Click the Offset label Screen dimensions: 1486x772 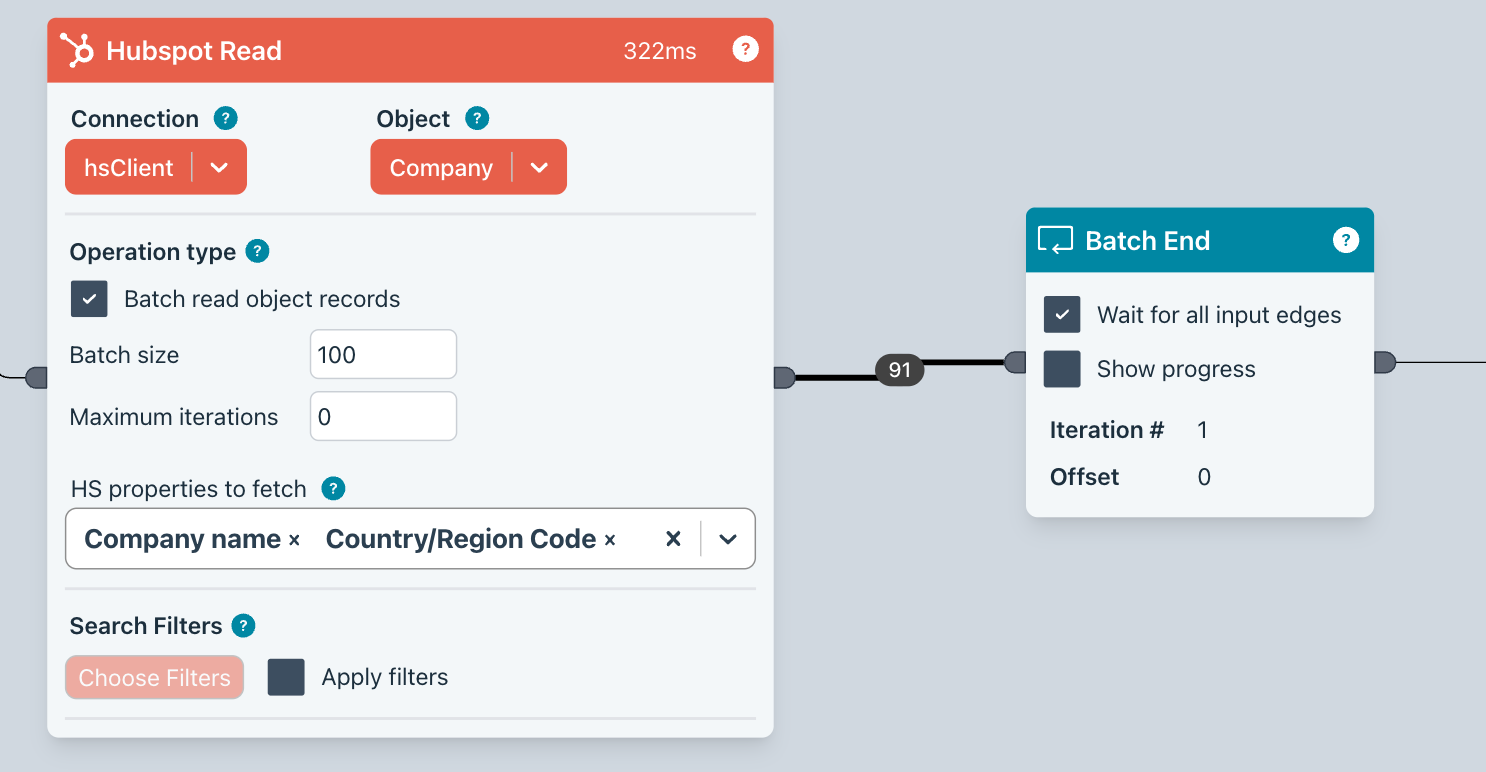click(1085, 477)
